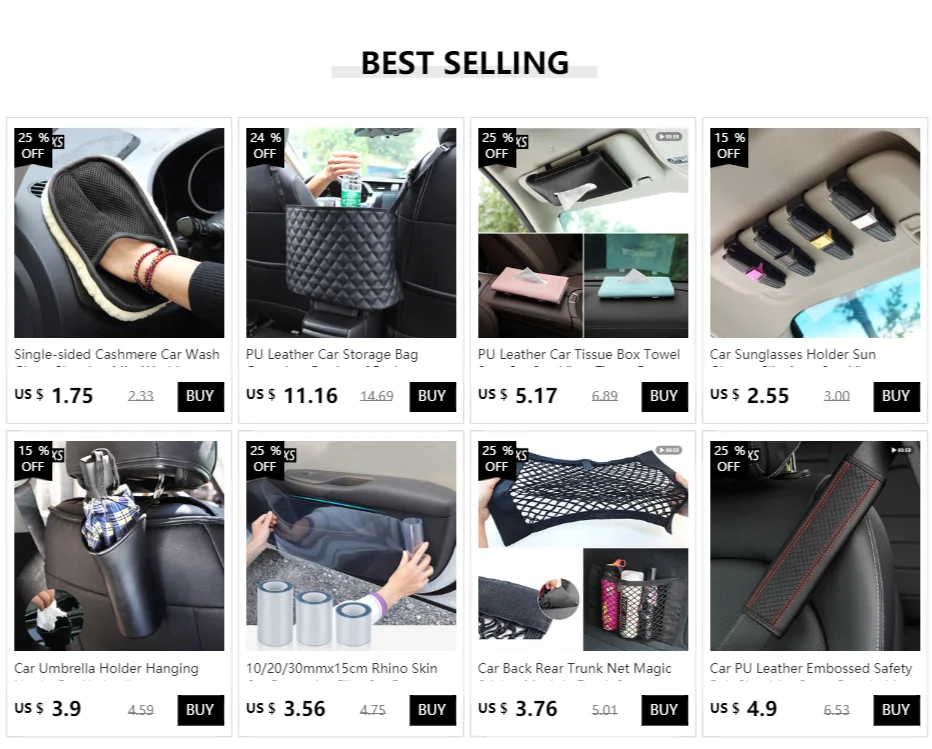Click 15% OFF badge on umbrella holder
932x749 pixels.
(33, 459)
